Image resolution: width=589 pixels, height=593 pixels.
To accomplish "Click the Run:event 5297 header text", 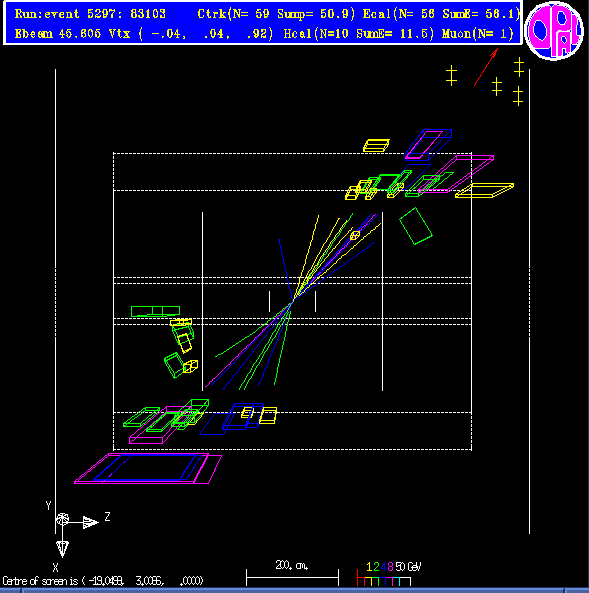I will (90, 14).
